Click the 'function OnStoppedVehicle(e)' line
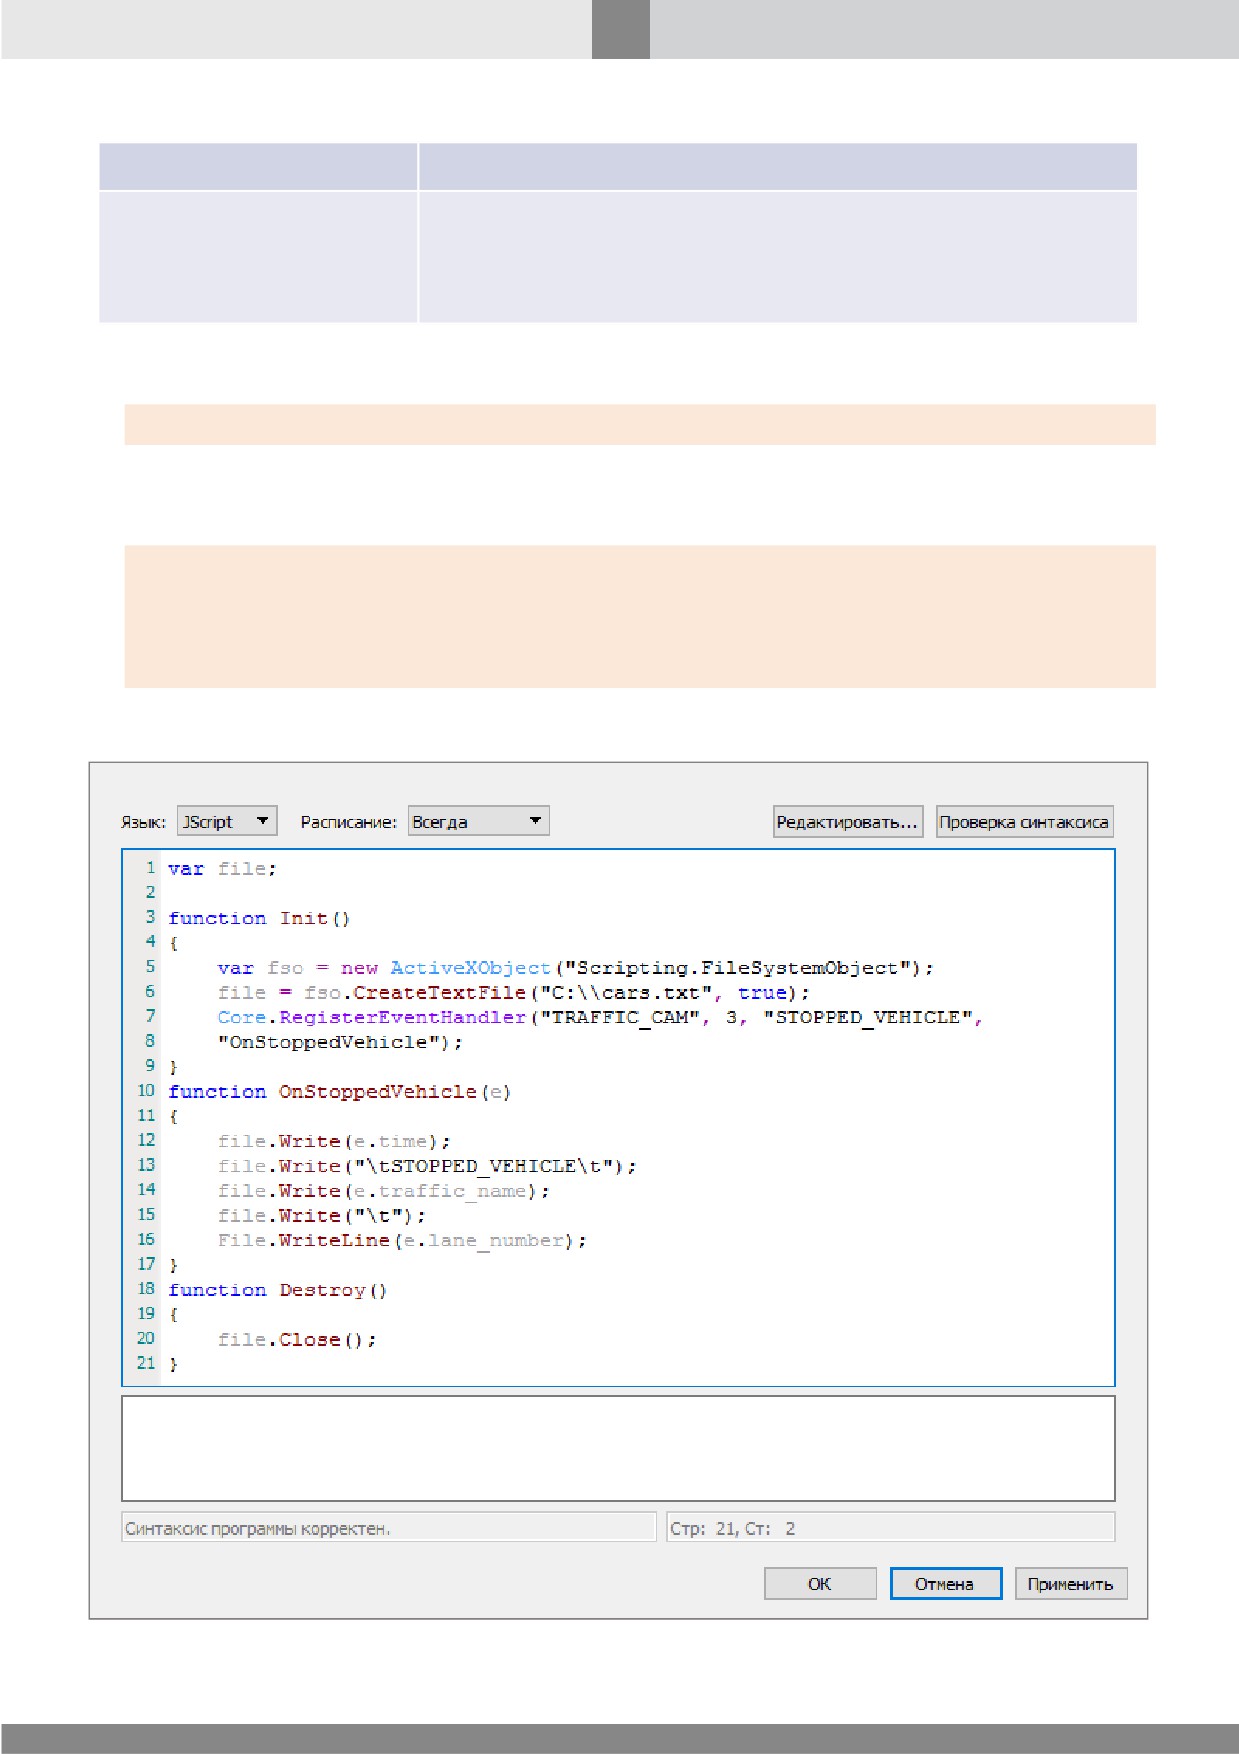 point(339,1091)
